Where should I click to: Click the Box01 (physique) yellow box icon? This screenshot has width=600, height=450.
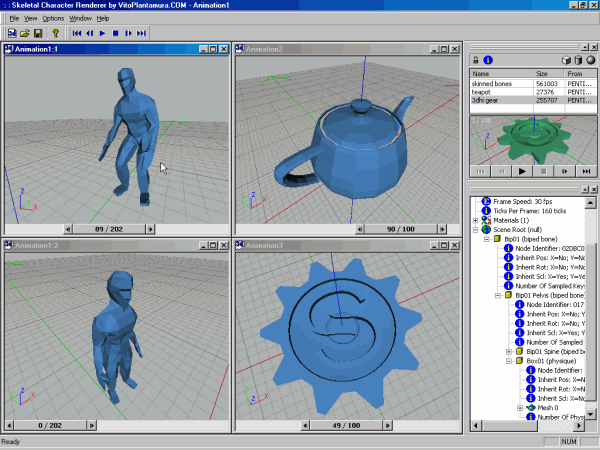click(520, 361)
